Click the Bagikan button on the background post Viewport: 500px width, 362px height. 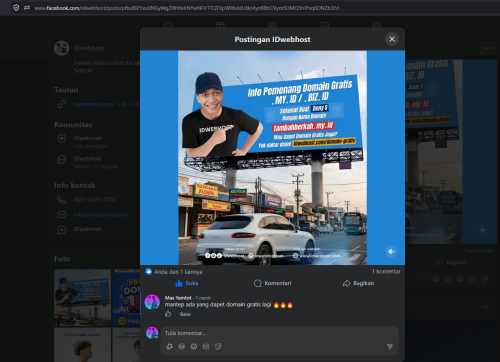click(452, 262)
